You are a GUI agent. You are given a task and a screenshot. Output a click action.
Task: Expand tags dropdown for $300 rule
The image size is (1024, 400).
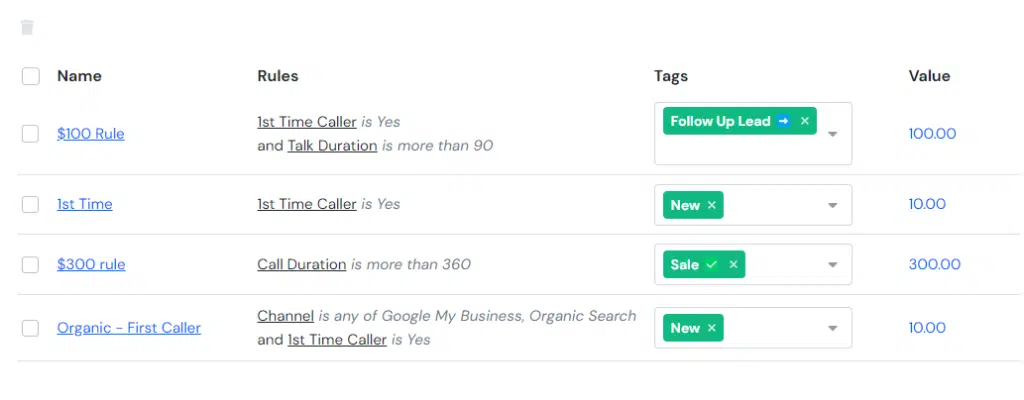[833, 265]
